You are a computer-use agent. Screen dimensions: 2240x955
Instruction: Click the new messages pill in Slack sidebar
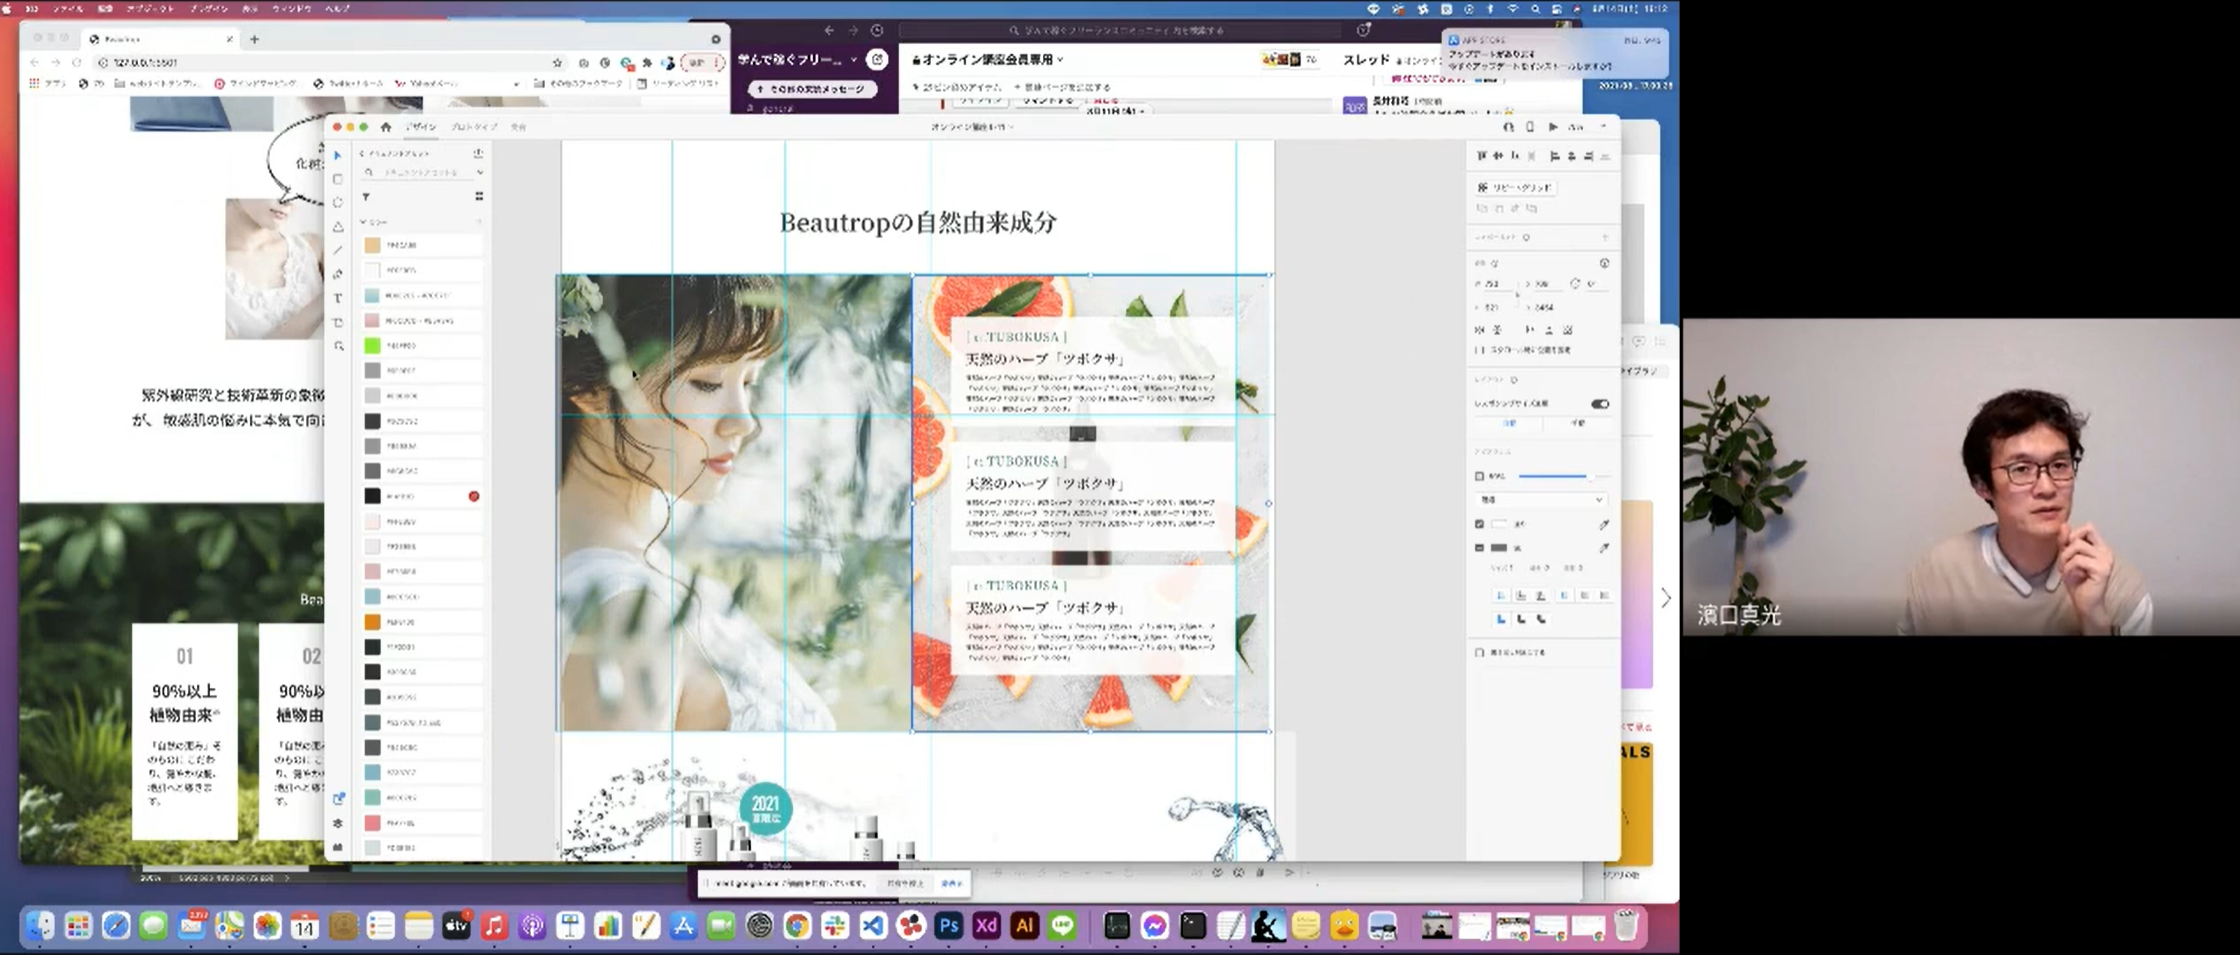click(x=813, y=89)
